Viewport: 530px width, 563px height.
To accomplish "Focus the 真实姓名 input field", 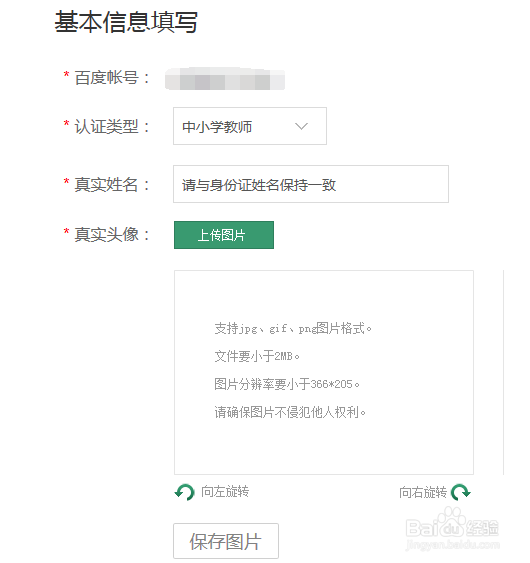I will pos(311,184).
